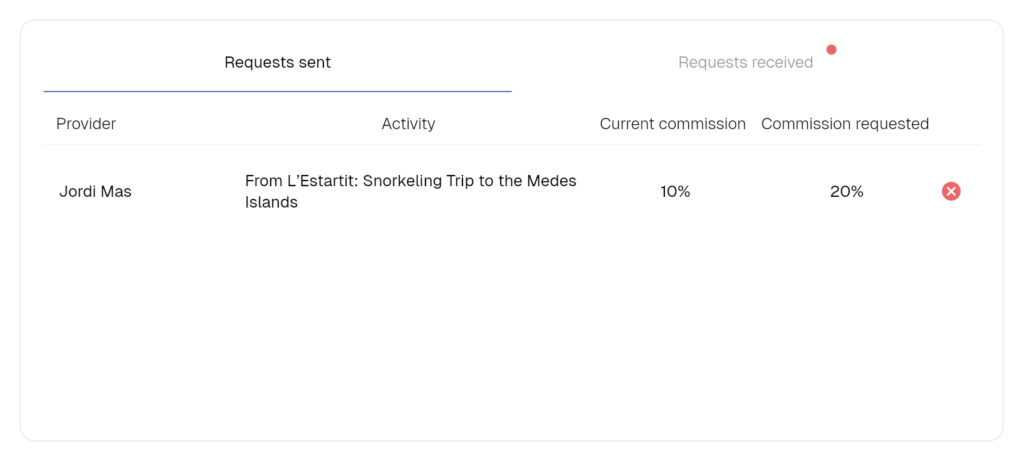
Task: Switch to the Requests received tab
Action: click(745, 63)
